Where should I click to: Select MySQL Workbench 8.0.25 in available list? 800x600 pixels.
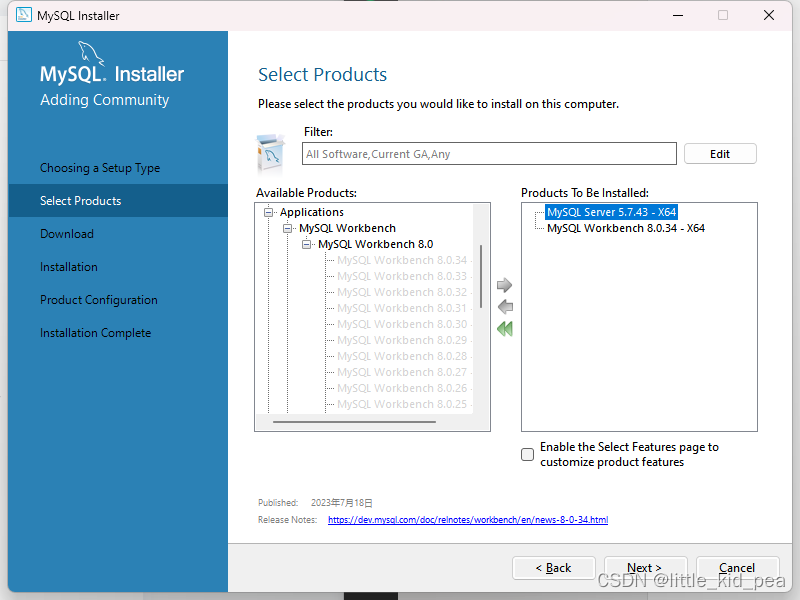pos(402,405)
